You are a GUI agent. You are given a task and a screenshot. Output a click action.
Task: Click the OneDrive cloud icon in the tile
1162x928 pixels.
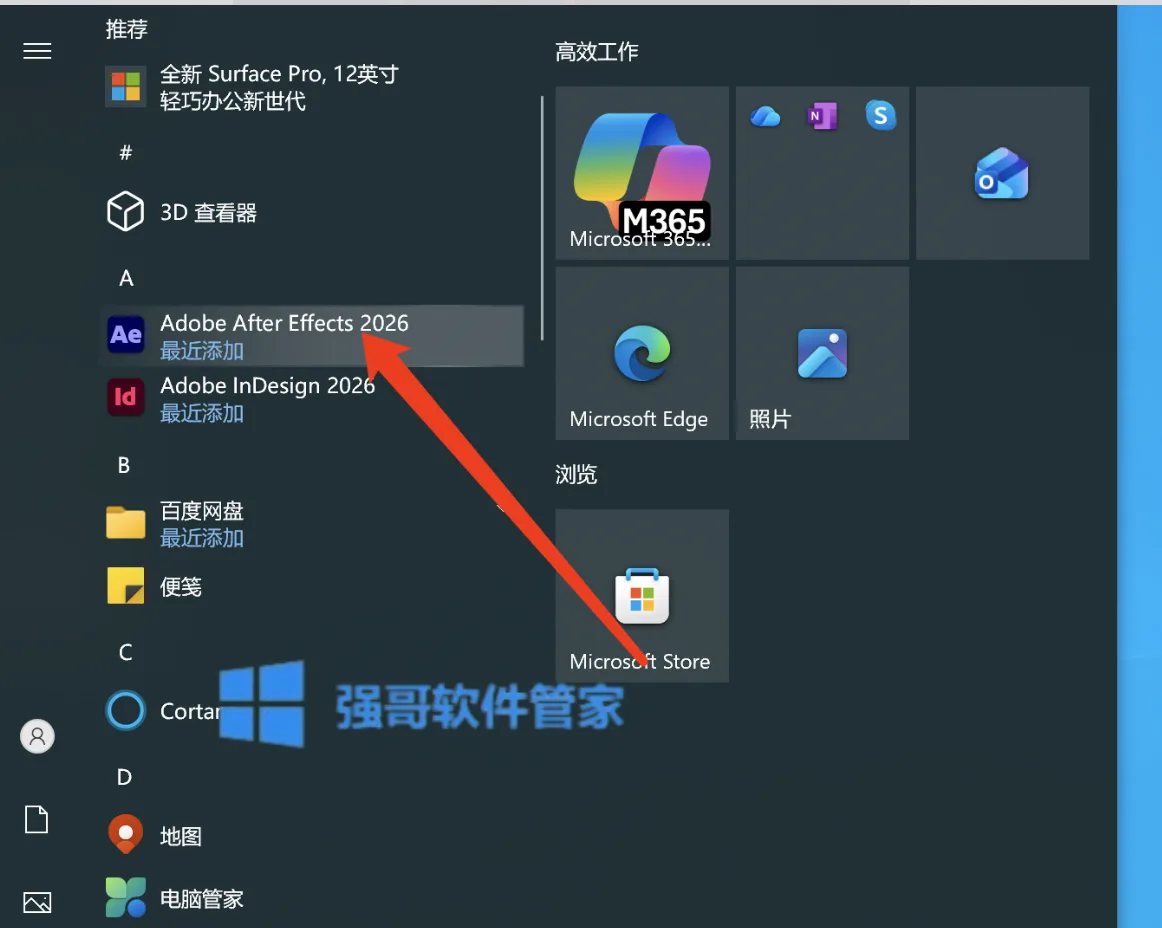click(765, 116)
